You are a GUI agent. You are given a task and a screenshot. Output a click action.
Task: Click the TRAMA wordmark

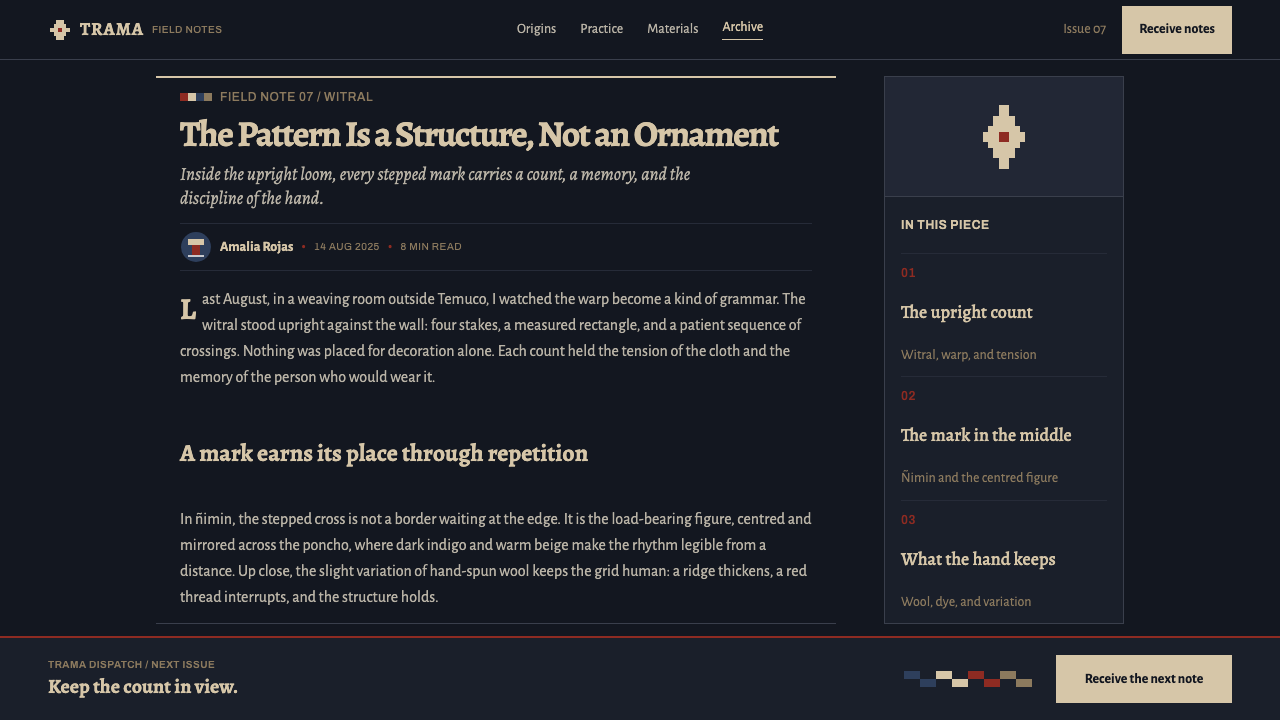point(112,30)
